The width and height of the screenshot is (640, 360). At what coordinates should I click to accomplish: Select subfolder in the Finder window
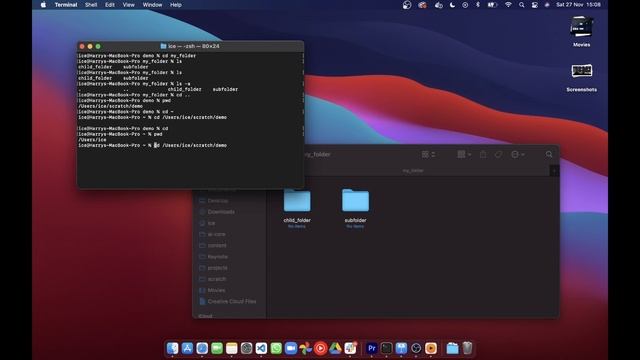355,207
